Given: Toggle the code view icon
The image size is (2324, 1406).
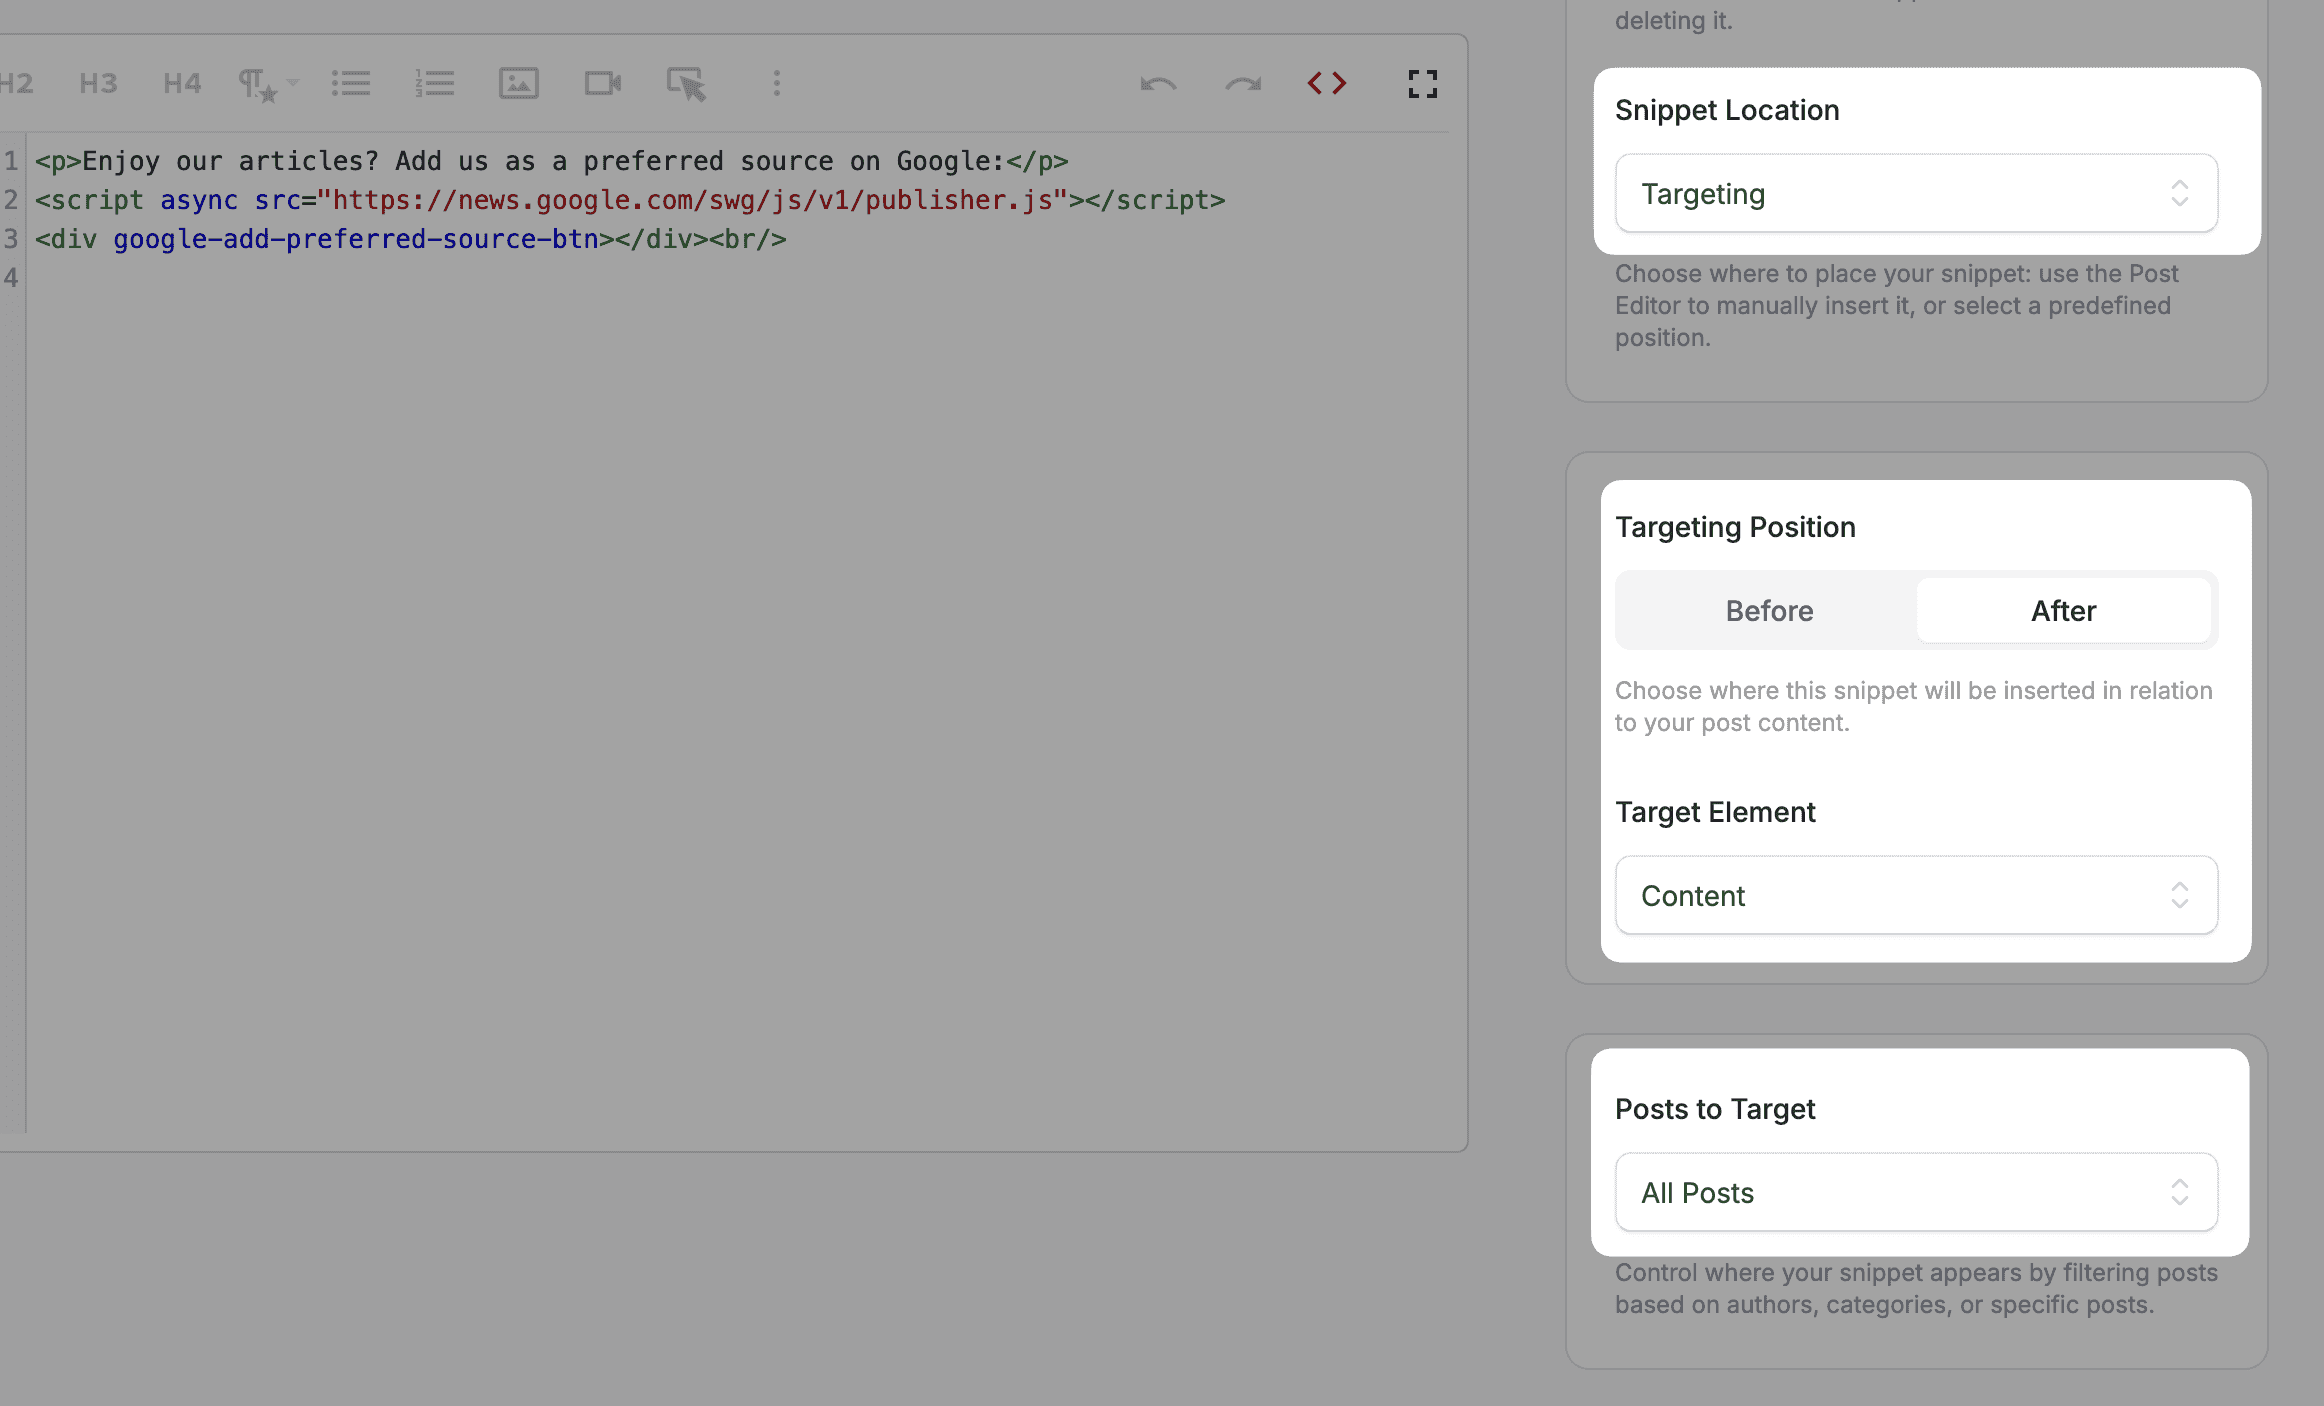Looking at the screenshot, I should pyautogui.click(x=1327, y=83).
